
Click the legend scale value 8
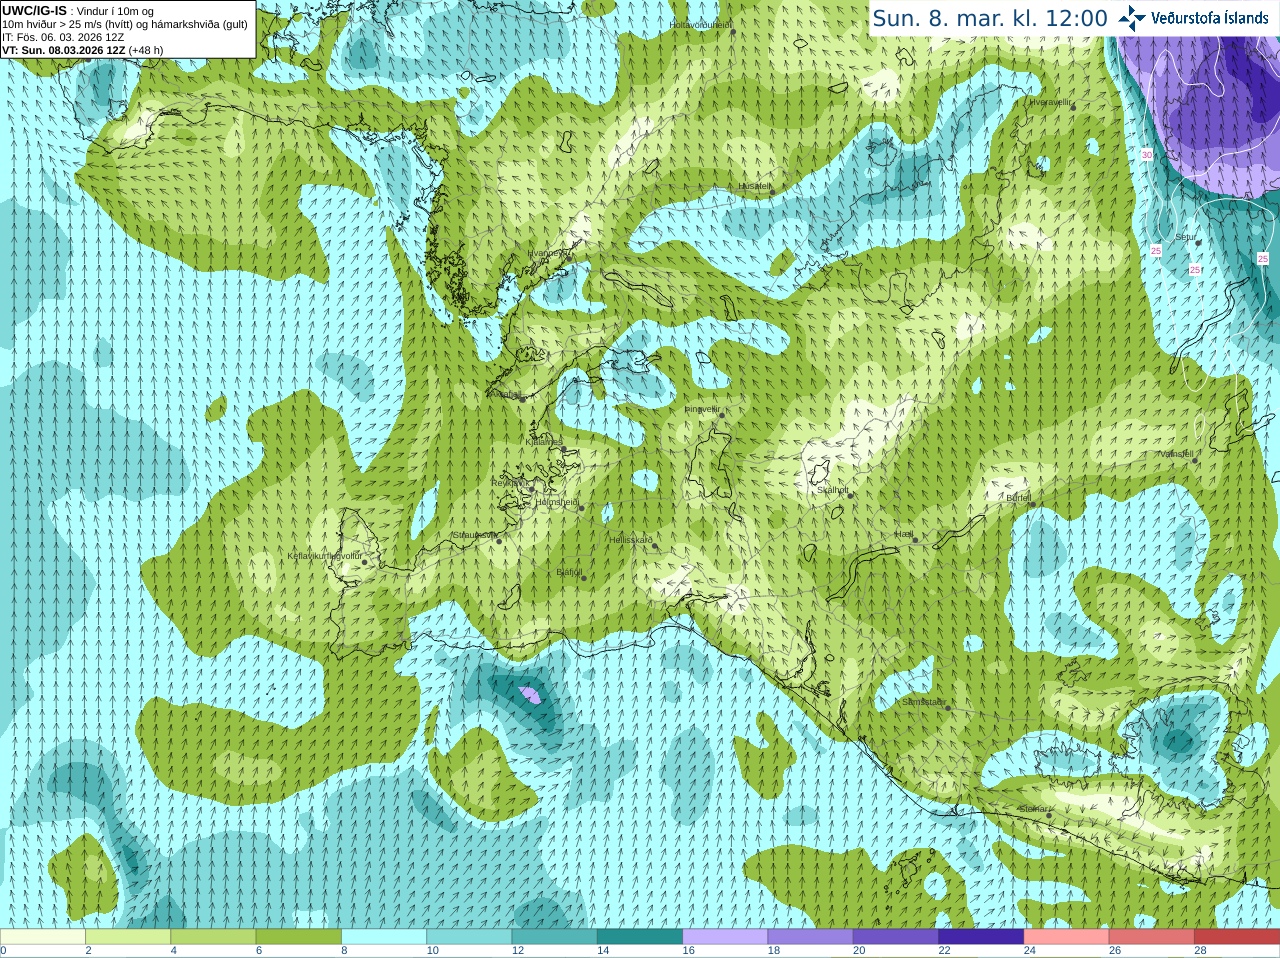(344, 951)
